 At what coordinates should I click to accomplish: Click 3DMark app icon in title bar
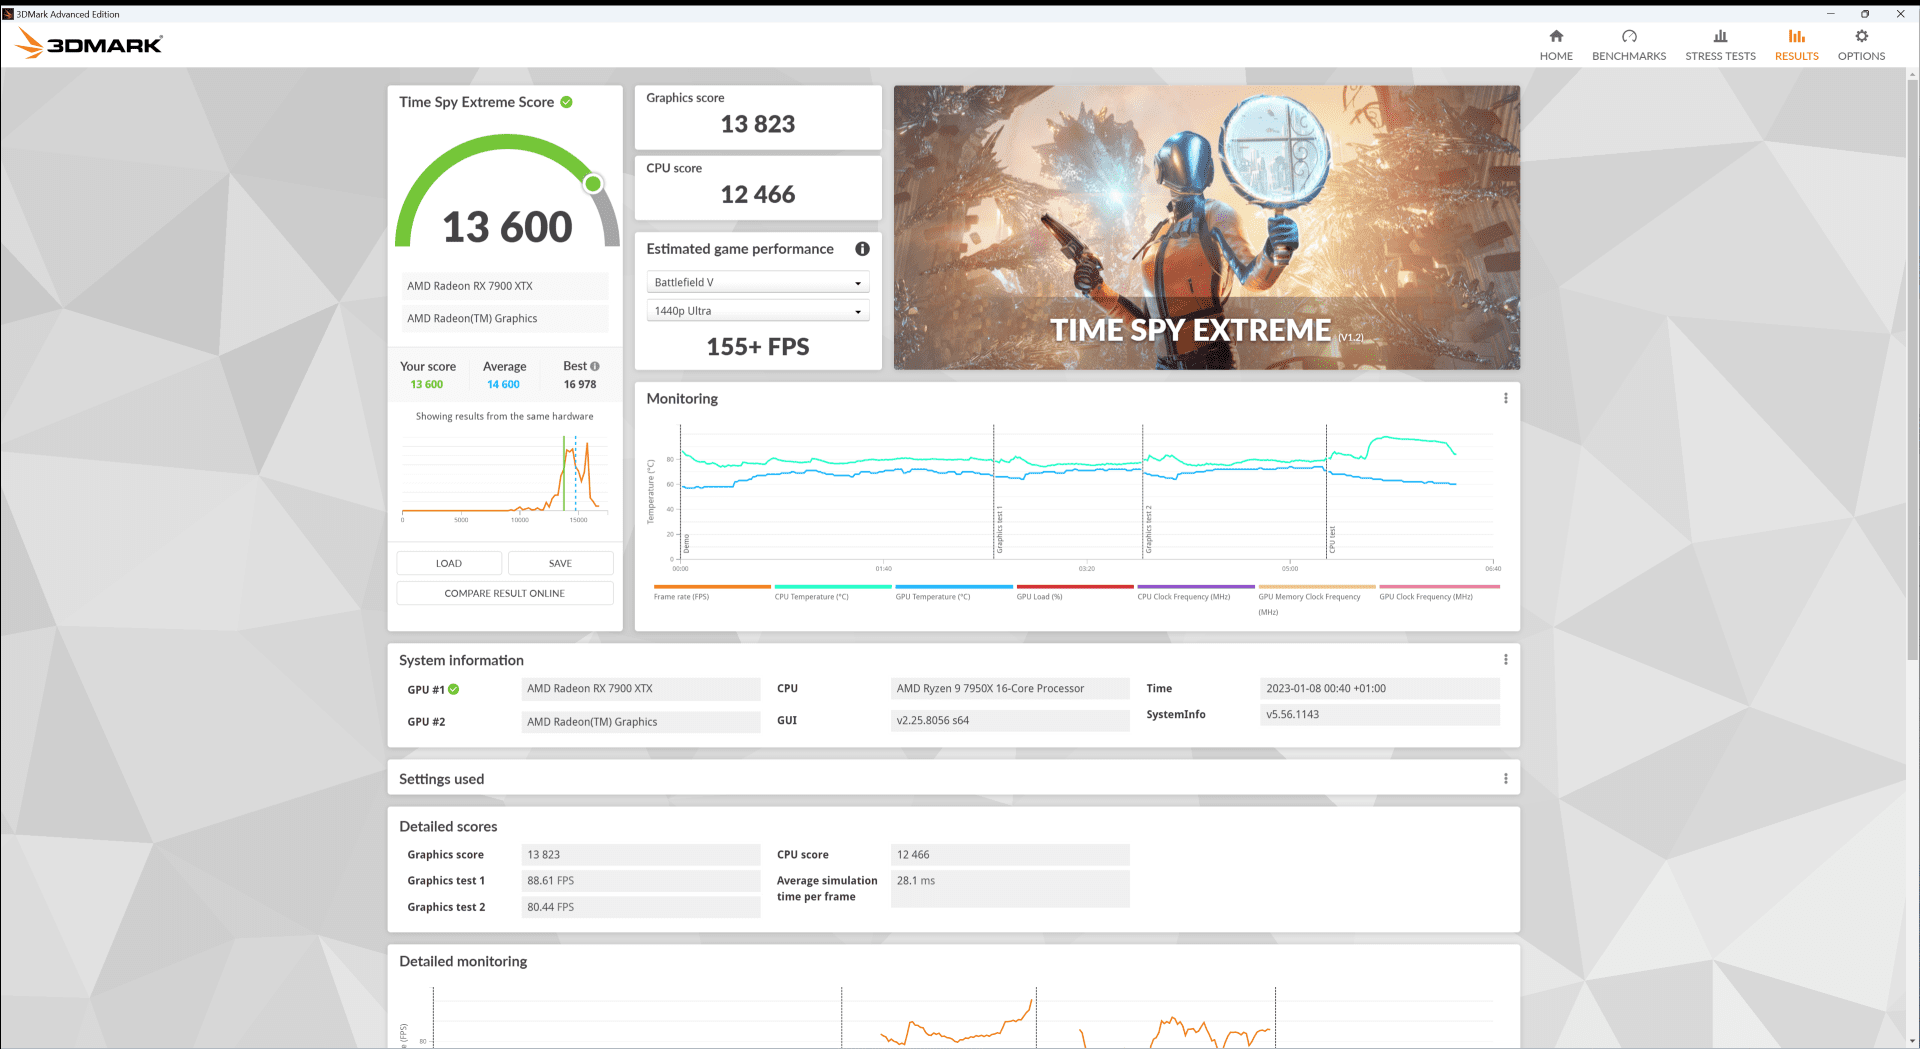click(8, 14)
